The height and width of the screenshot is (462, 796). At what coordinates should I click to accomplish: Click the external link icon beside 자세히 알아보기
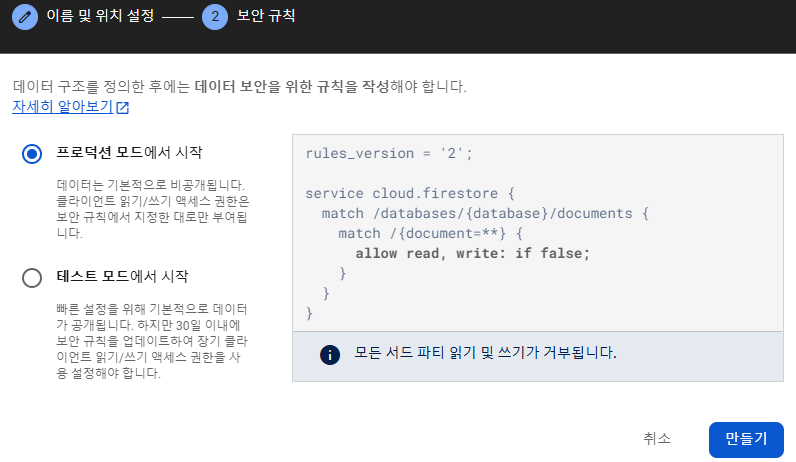click(x=123, y=108)
